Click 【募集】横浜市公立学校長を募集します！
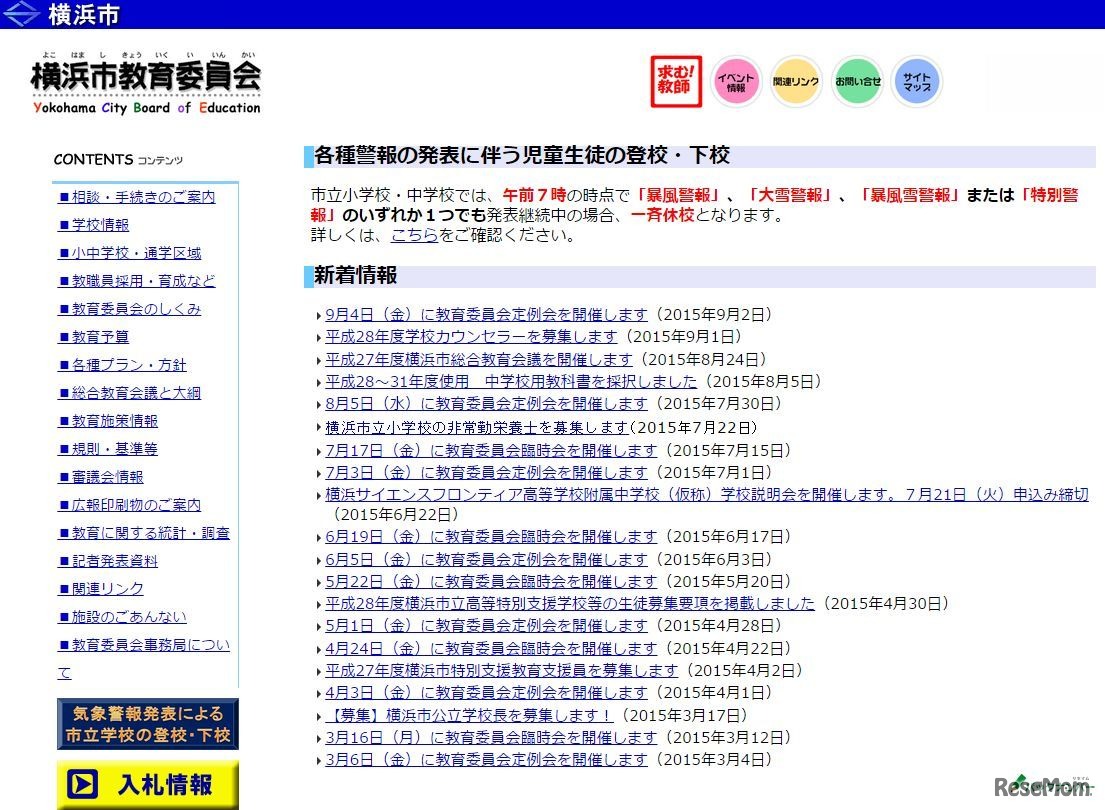The height and width of the screenshot is (810, 1105). click(465, 715)
